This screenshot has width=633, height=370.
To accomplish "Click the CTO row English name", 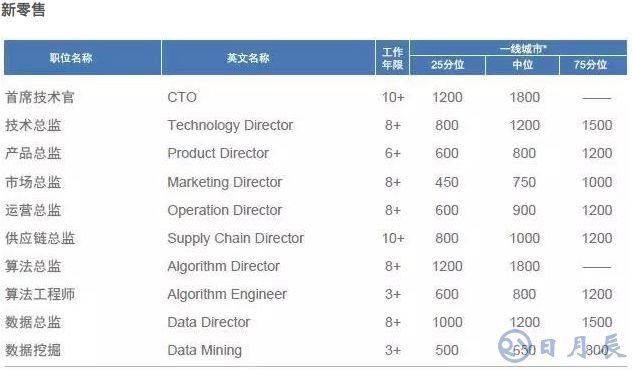I will (182, 97).
